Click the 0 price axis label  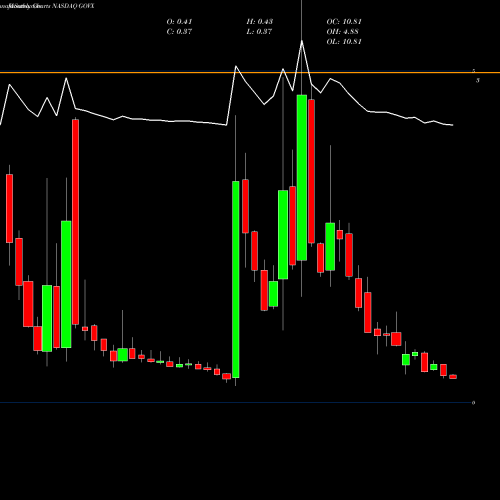pyautogui.click(x=473, y=403)
